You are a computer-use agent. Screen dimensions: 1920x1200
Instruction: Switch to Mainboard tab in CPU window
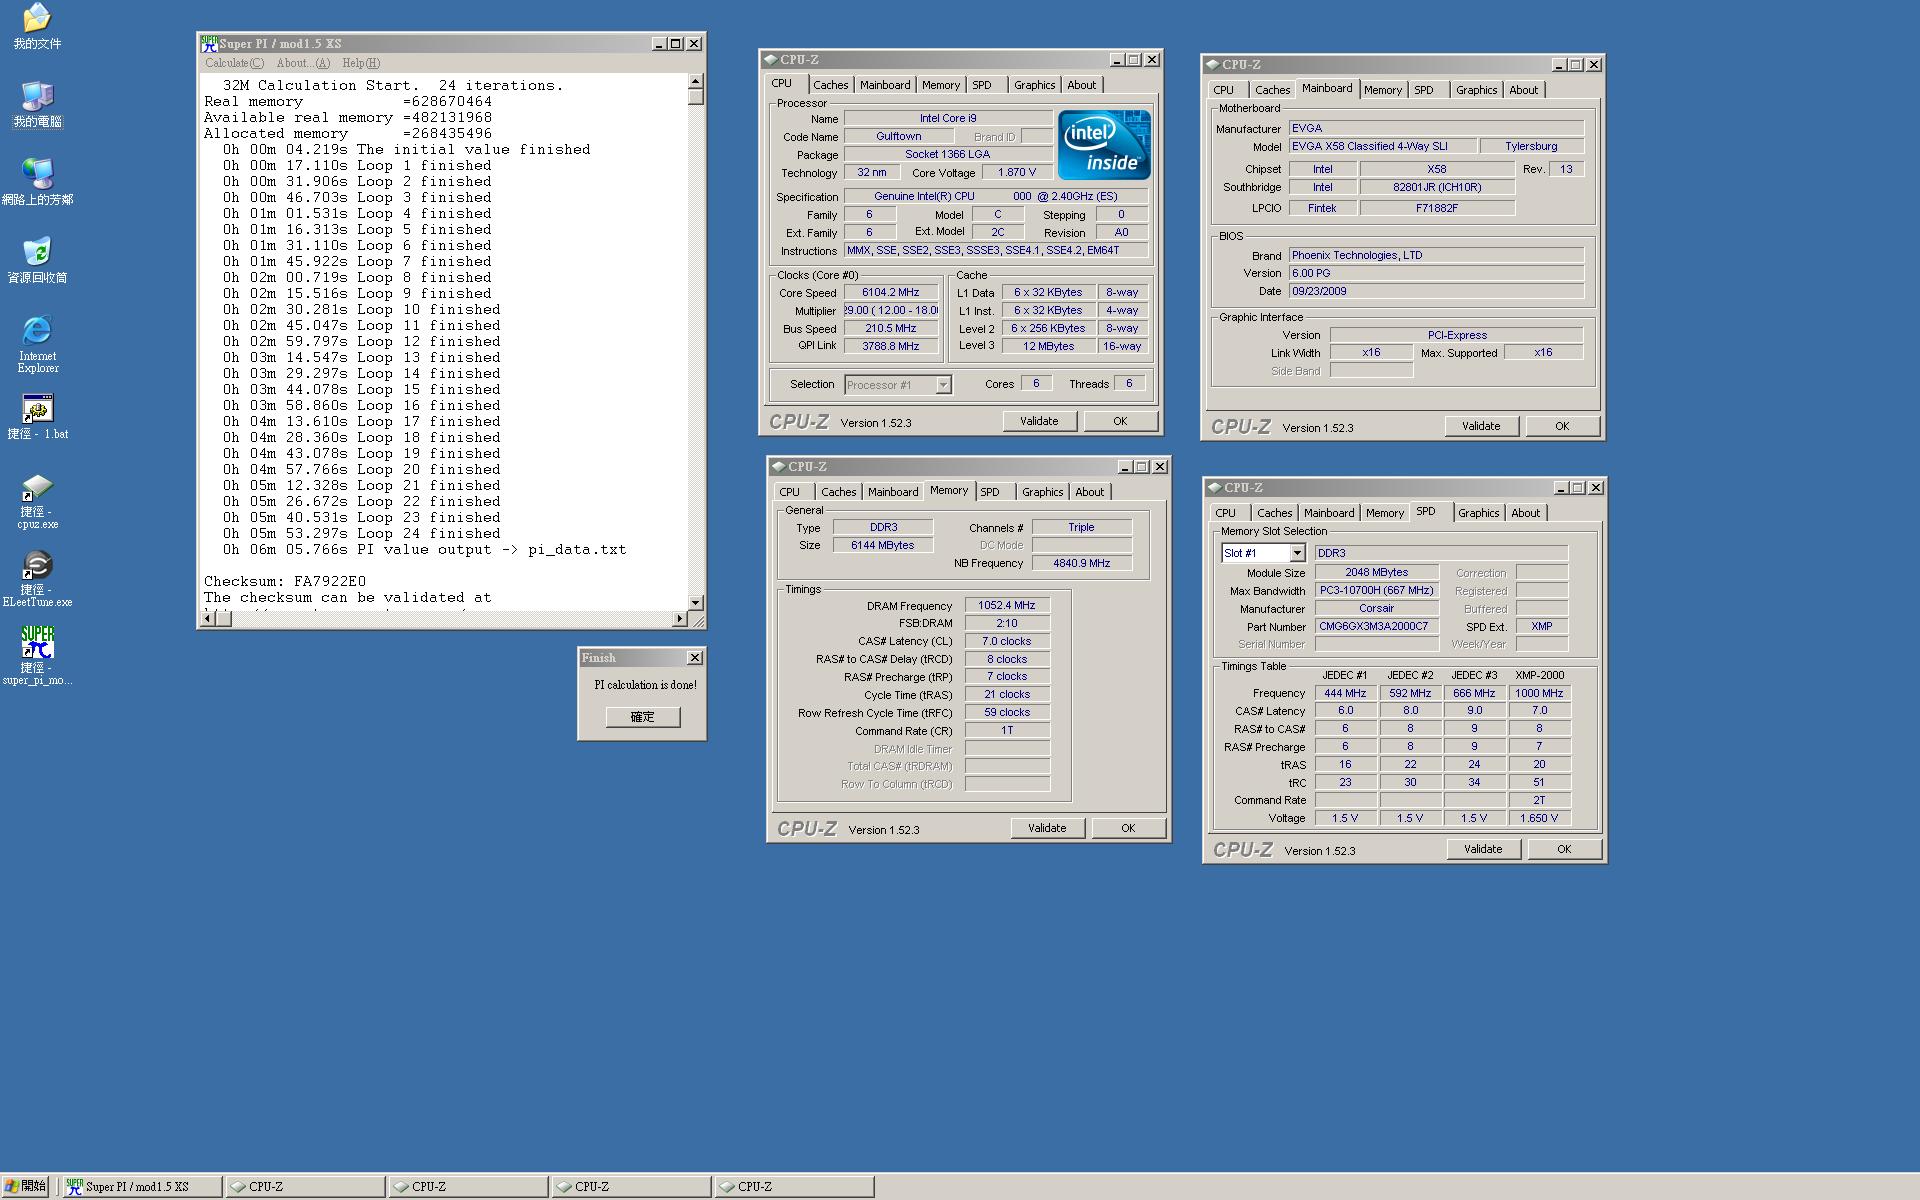pyautogui.click(x=885, y=85)
